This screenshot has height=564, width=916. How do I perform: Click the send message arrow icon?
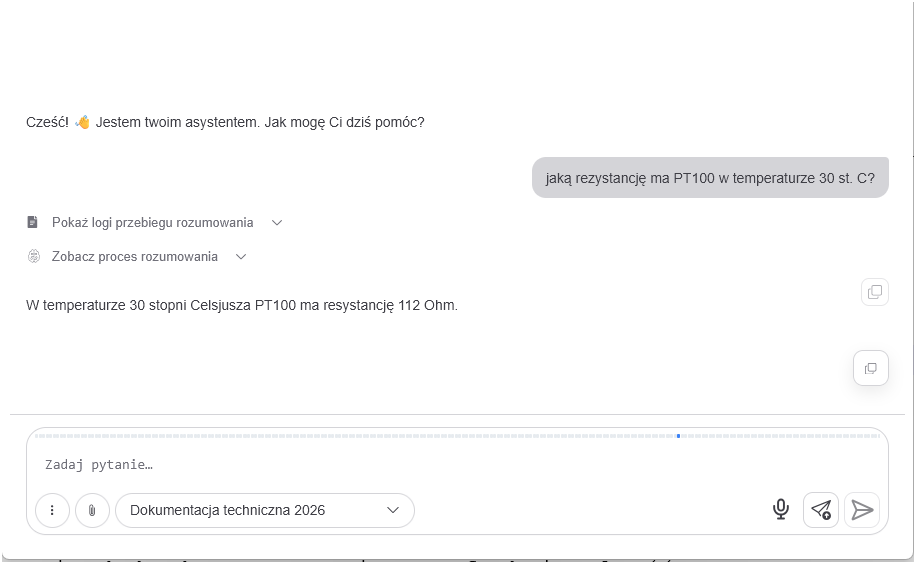coord(862,510)
